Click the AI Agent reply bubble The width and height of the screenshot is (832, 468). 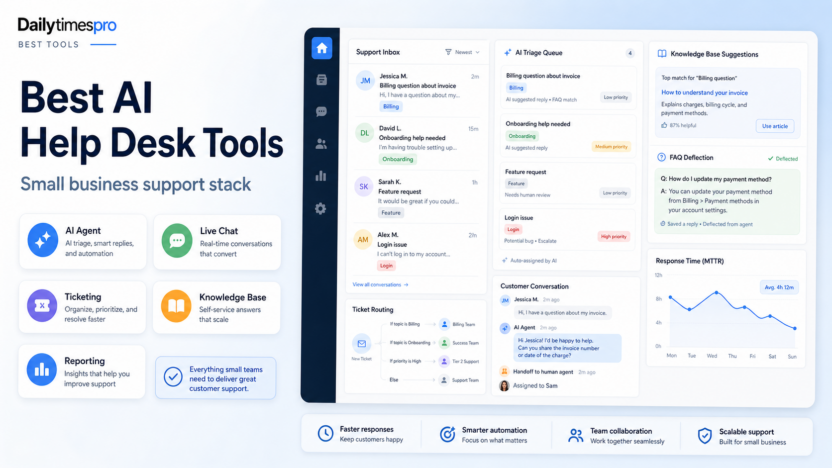pyautogui.click(x=567, y=348)
